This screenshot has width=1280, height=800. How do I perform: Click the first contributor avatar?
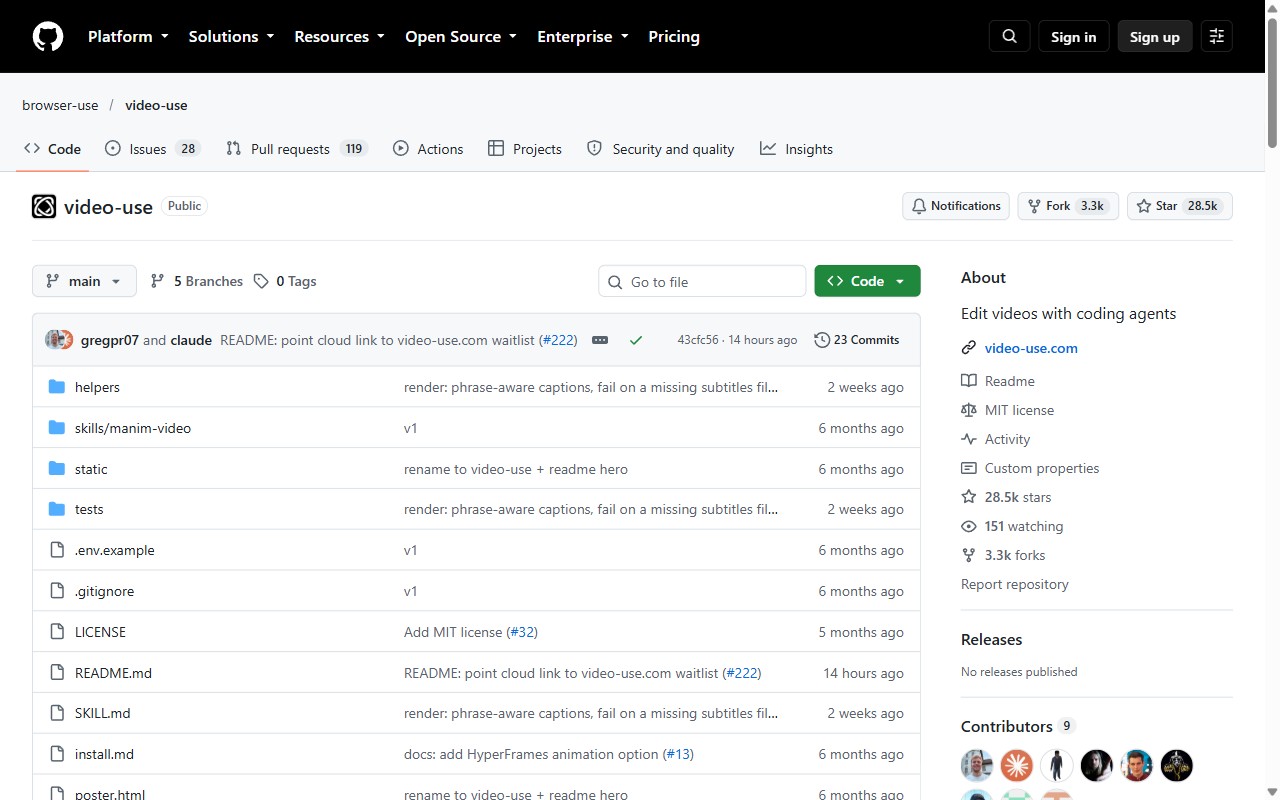coord(977,766)
